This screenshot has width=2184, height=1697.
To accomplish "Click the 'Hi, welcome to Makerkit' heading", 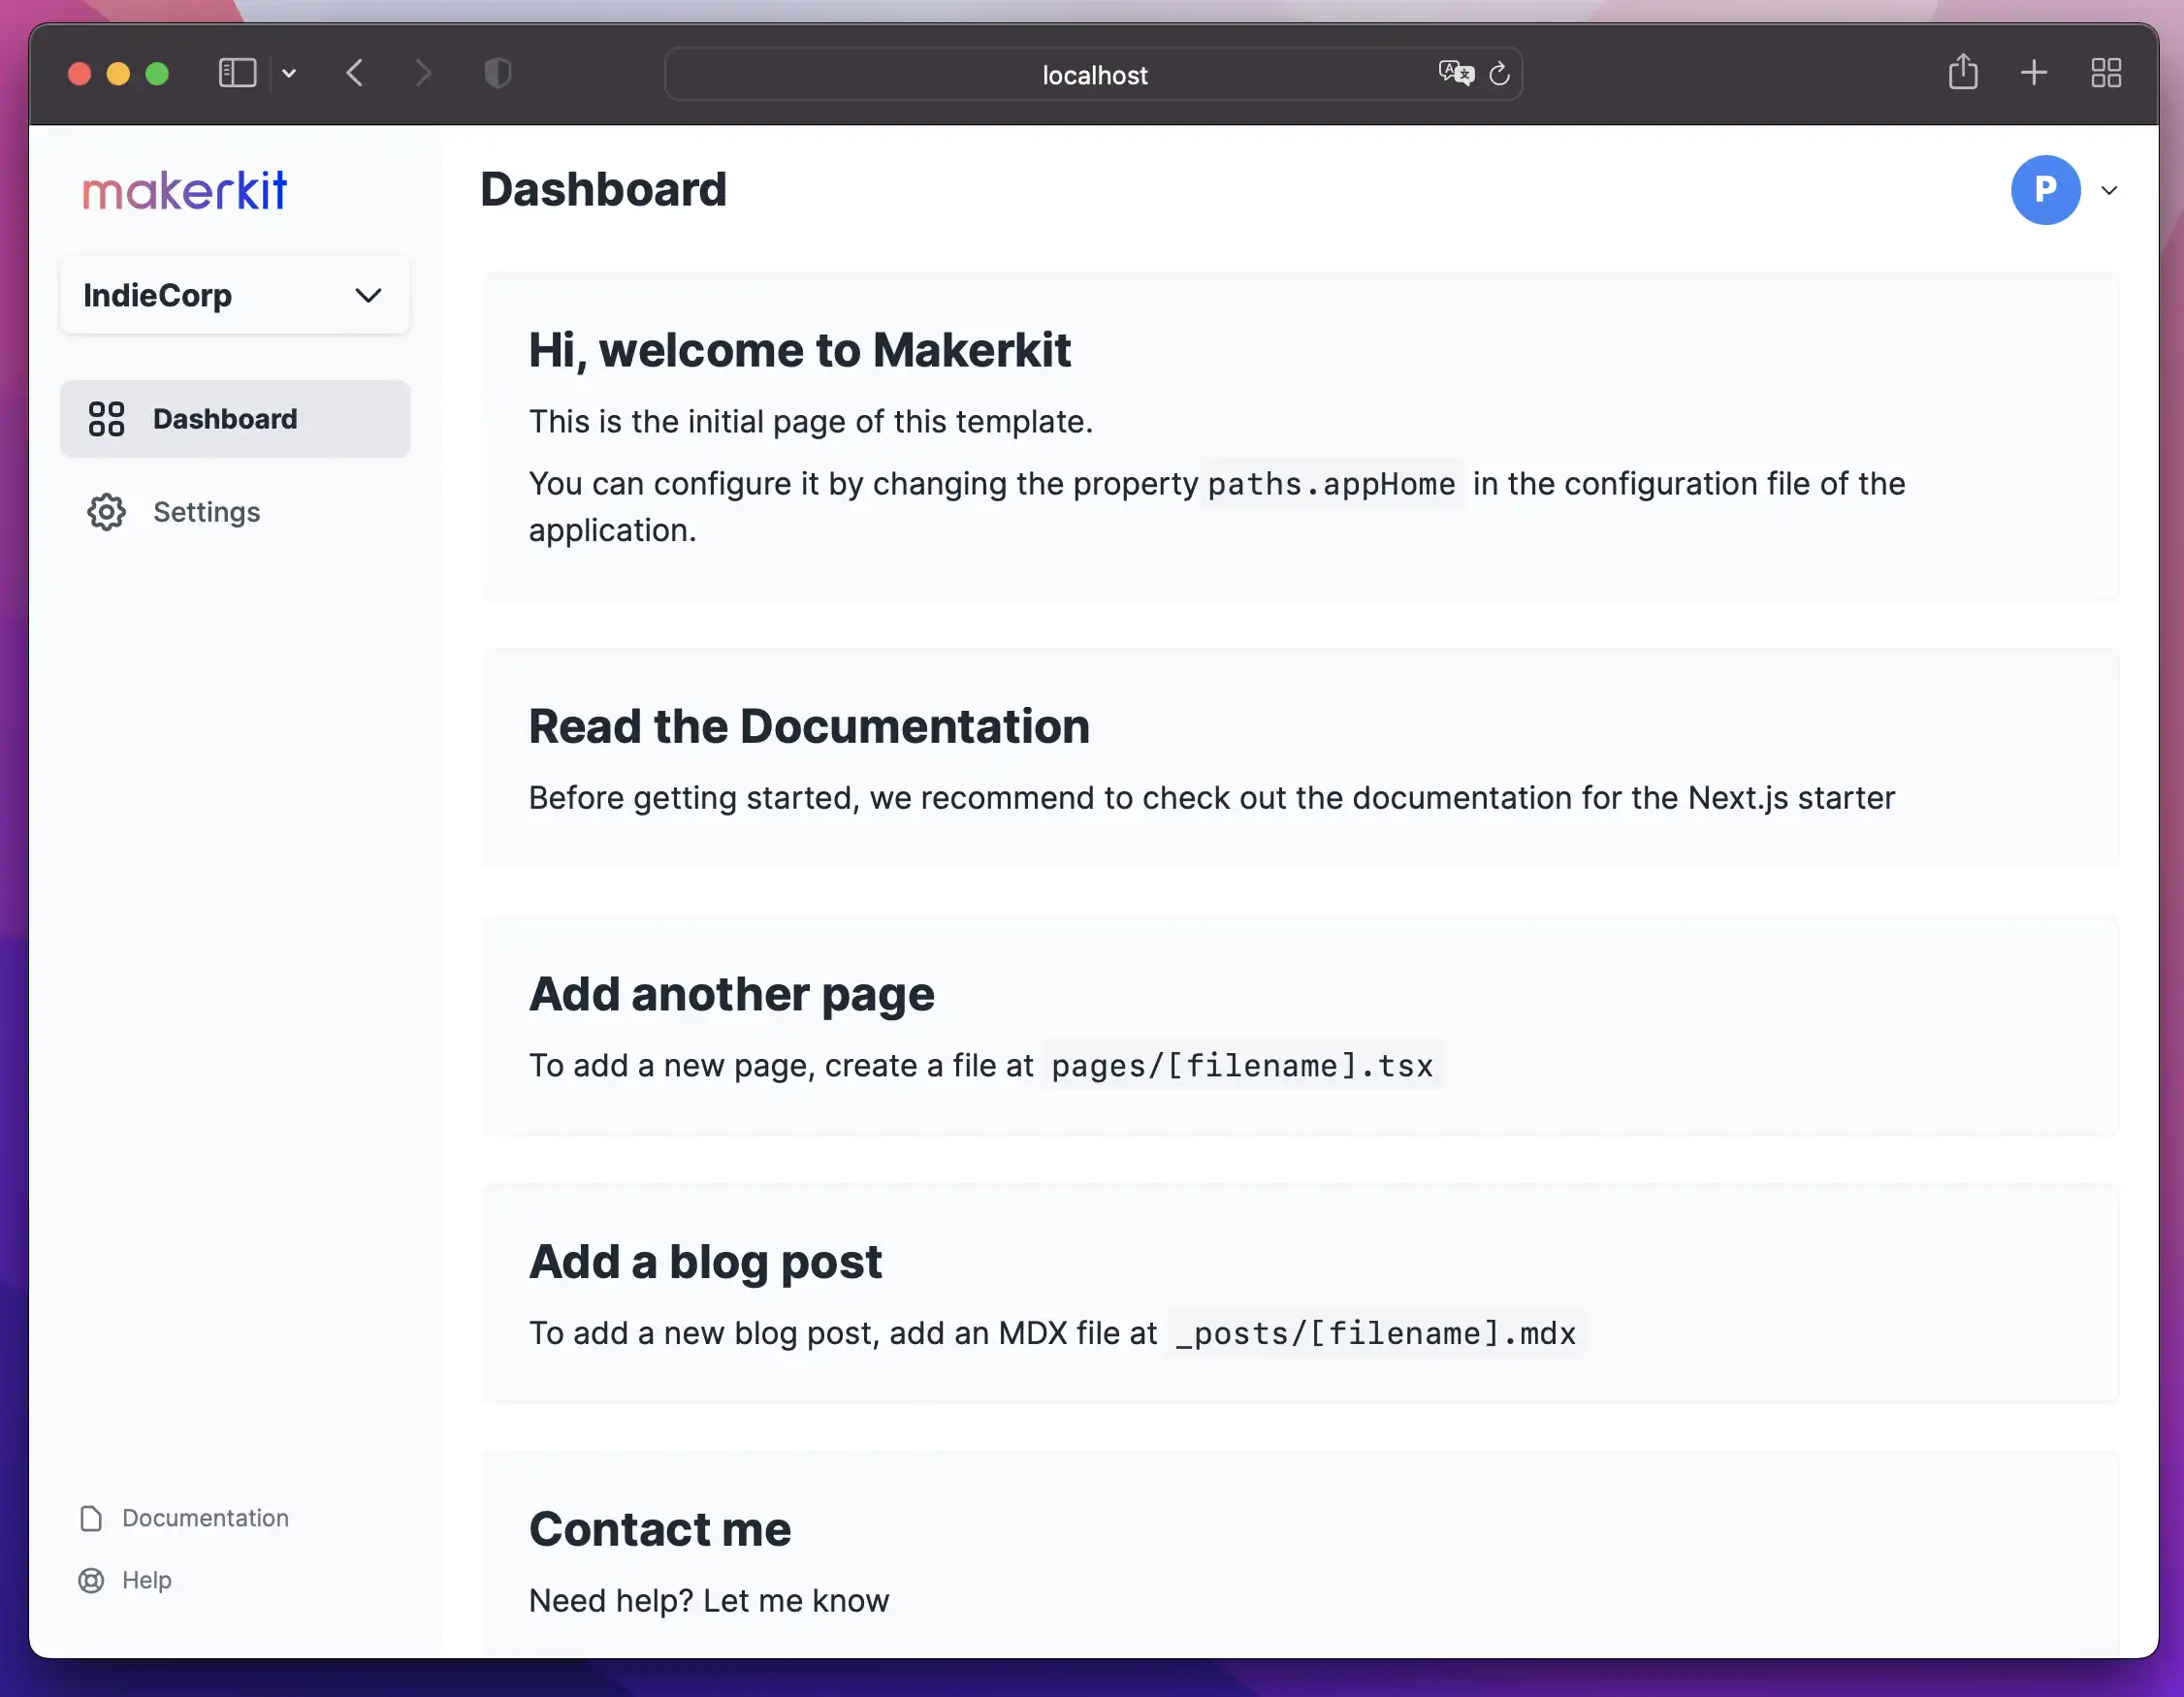I will point(799,350).
